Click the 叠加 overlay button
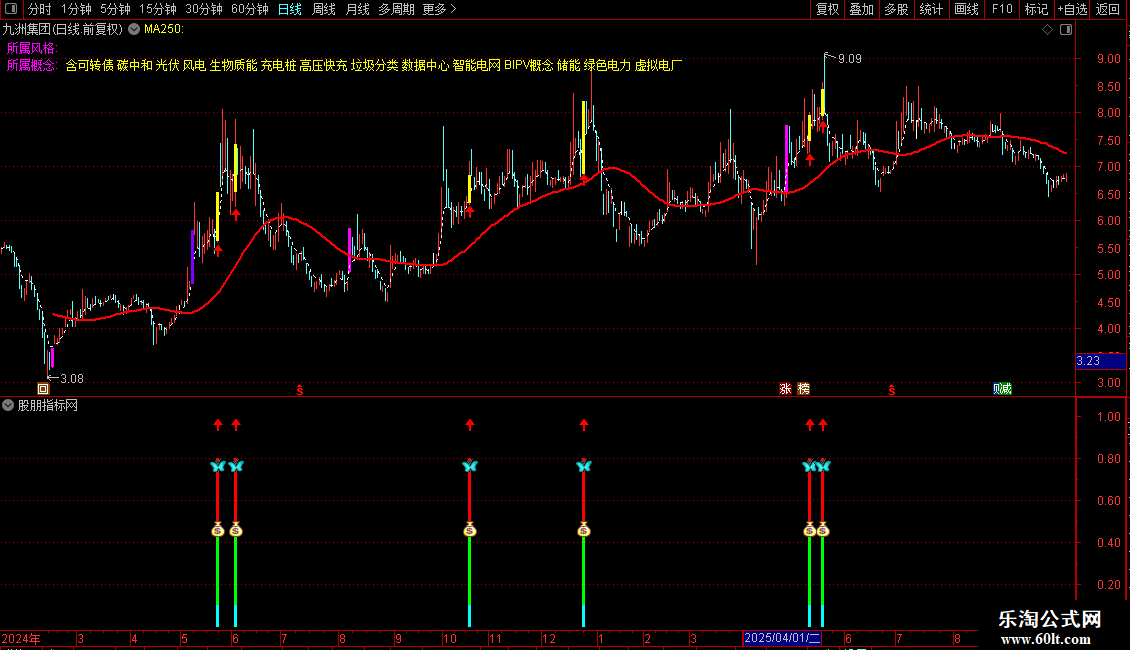 pyautogui.click(x=861, y=9)
